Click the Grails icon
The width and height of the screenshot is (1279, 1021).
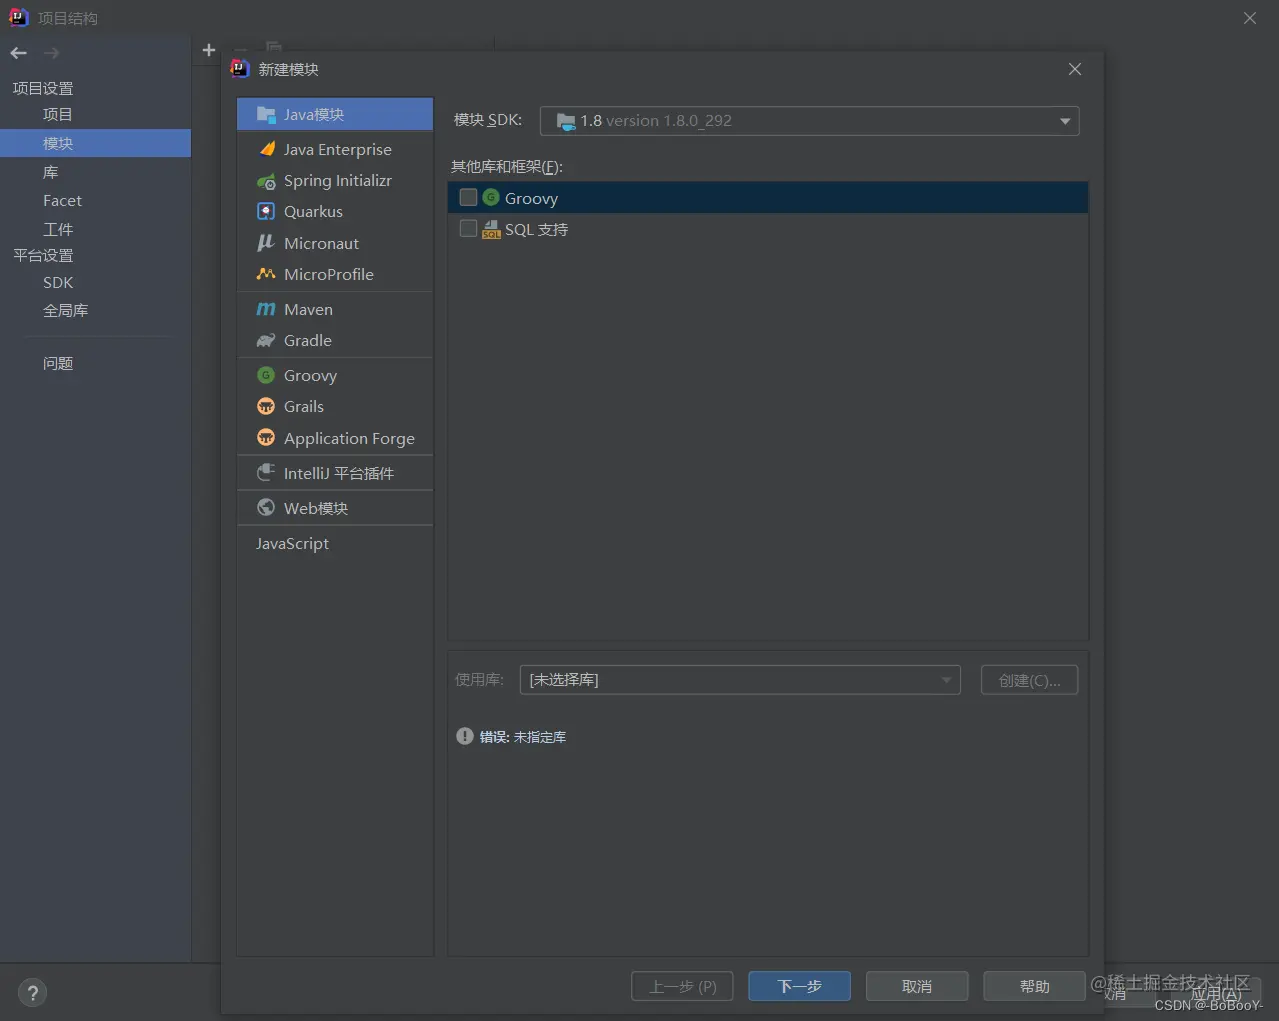tap(266, 406)
